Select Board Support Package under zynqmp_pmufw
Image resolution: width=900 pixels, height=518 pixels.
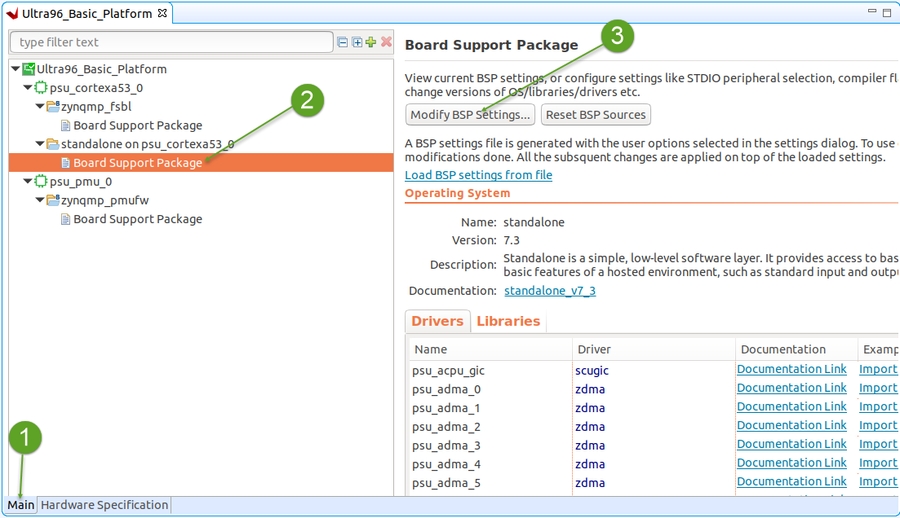pyautogui.click(x=137, y=219)
